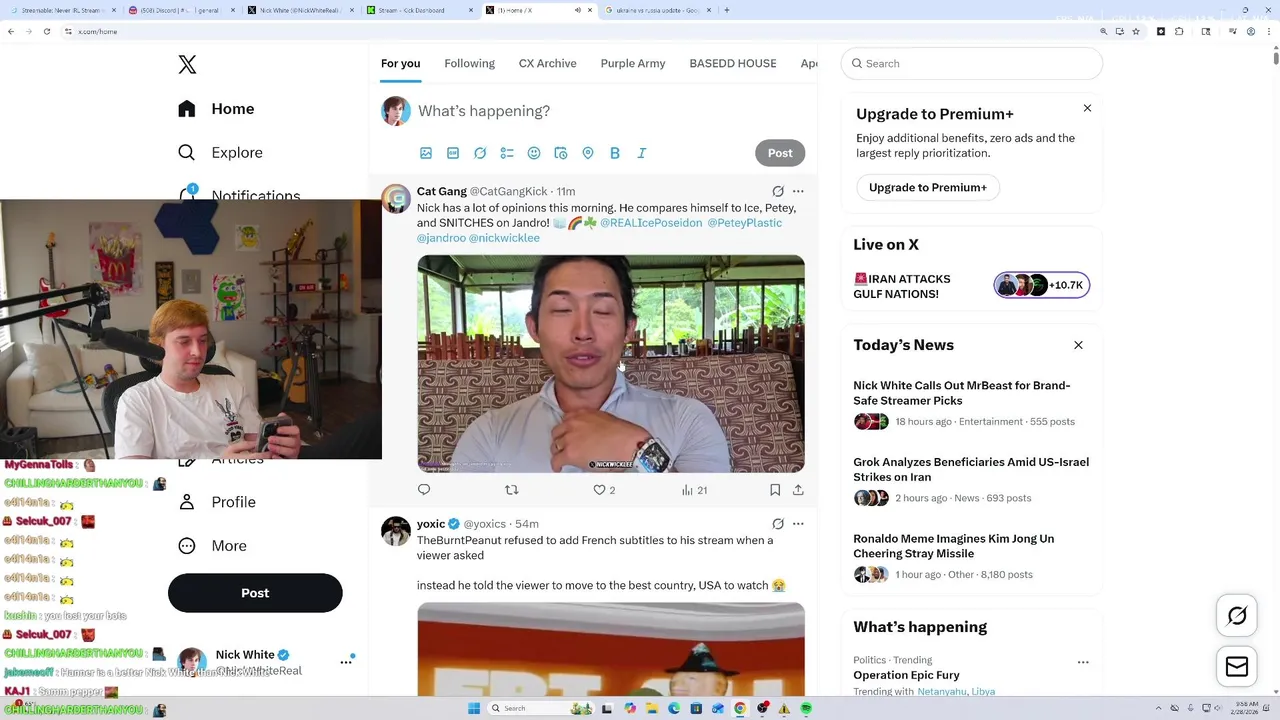Open Explore in the left navigation
The width and height of the screenshot is (1280, 720).
tap(220, 153)
